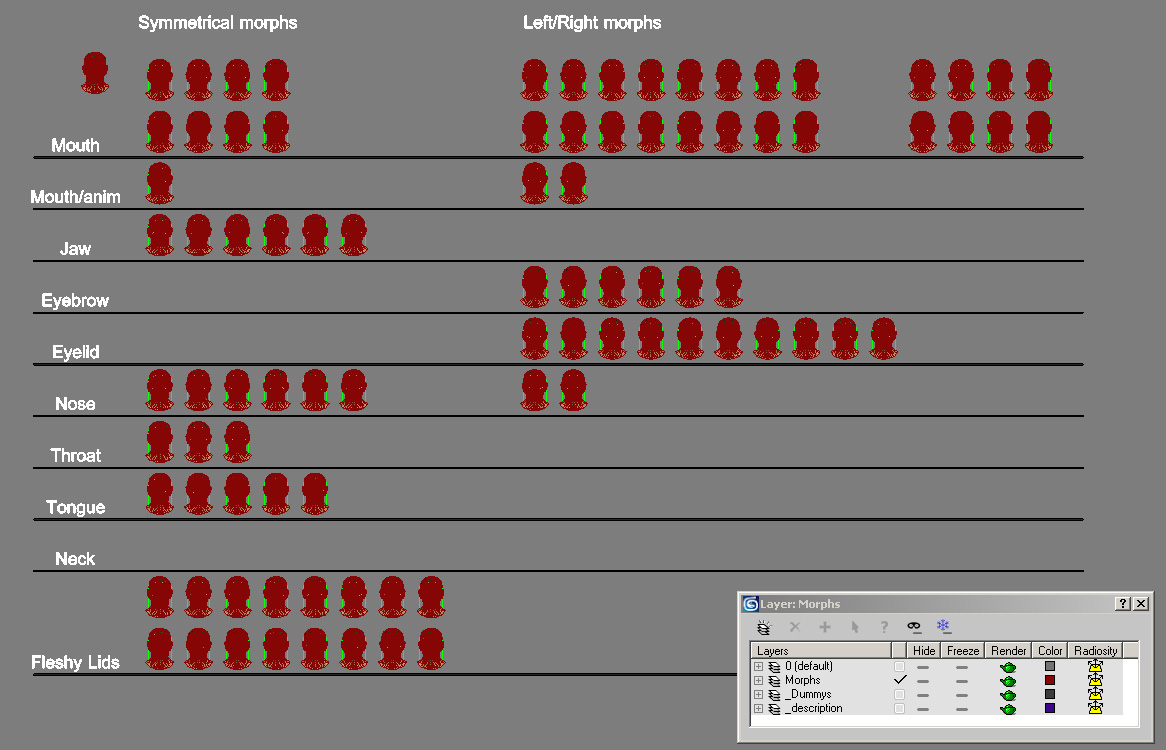Select the _Dummys layer name

click(x=808, y=694)
